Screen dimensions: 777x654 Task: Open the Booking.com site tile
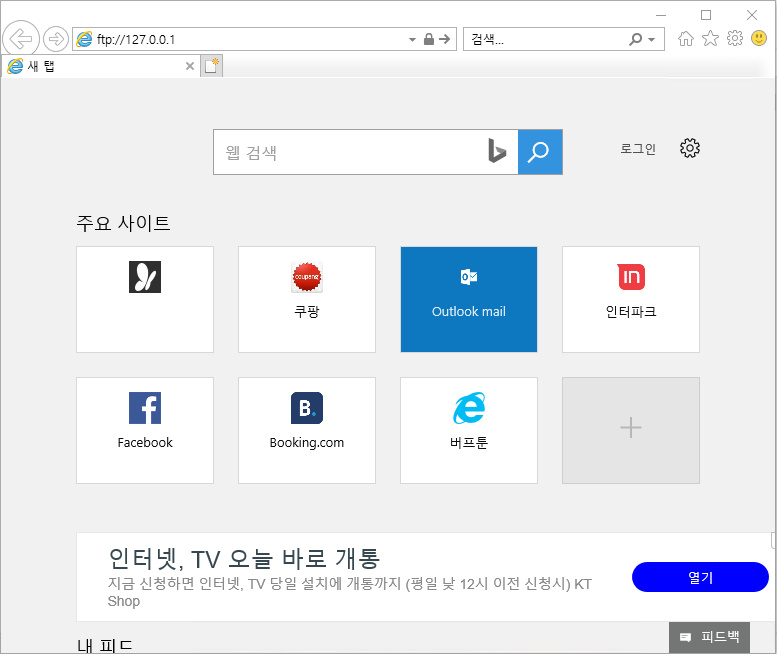(307, 430)
